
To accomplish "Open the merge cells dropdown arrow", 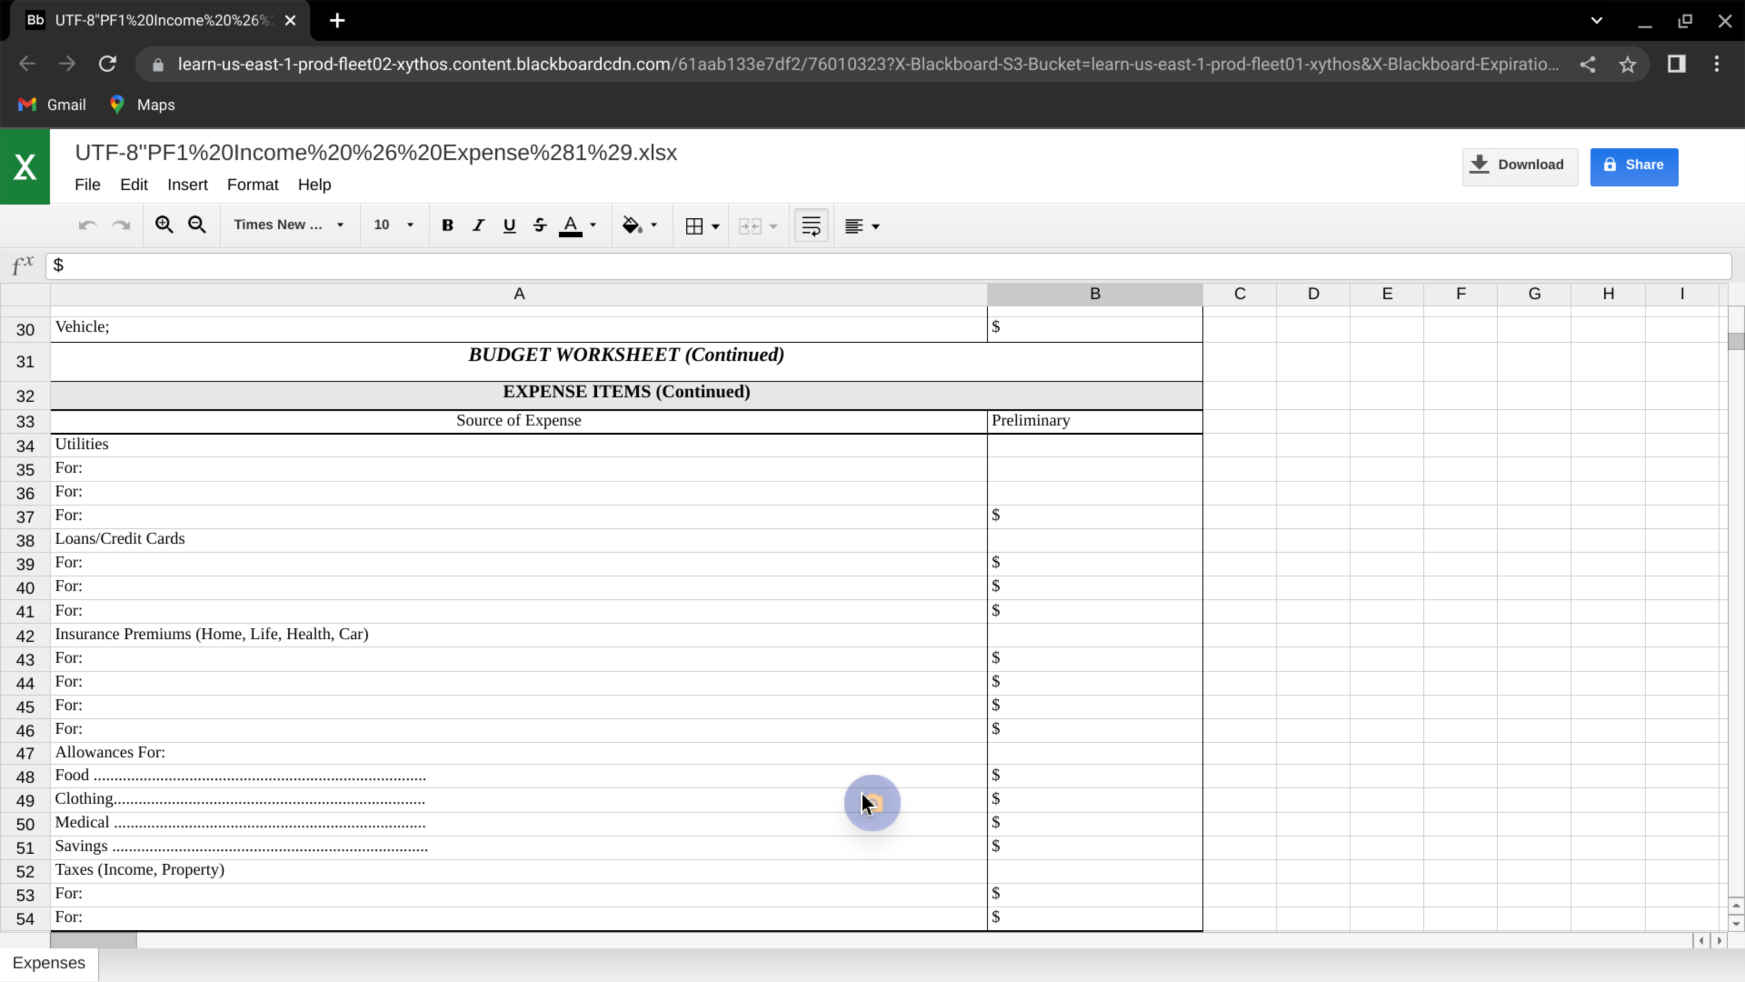I will (773, 226).
